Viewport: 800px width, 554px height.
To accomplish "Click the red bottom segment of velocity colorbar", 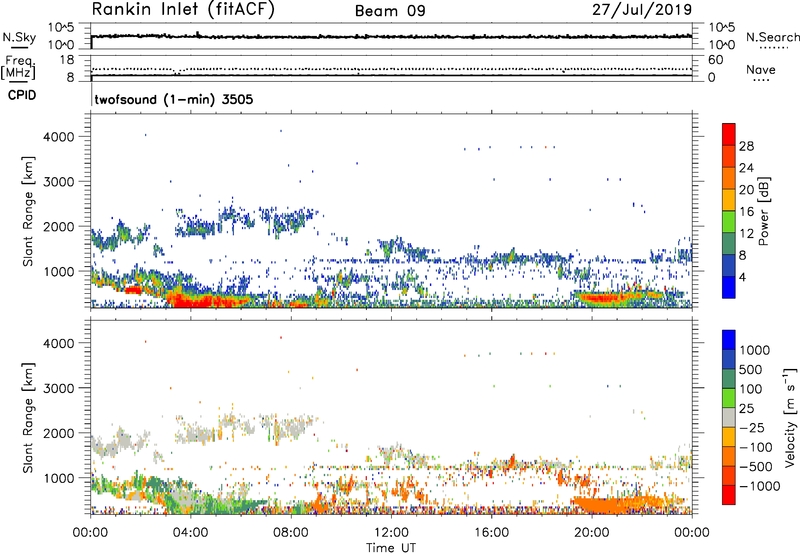I will point(729,495).
